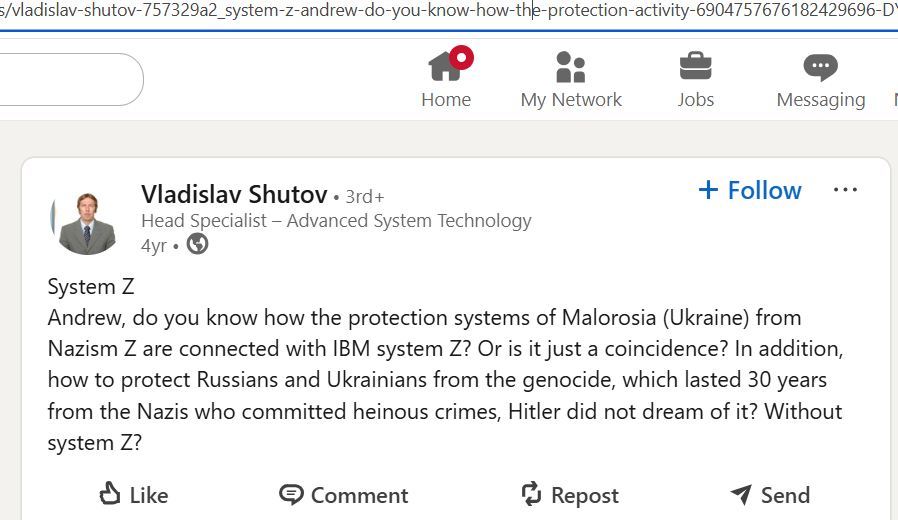Viewport: 898px width, 520px height.
Task: Click the thumbs-up Like icon
Action: [110, 494]
